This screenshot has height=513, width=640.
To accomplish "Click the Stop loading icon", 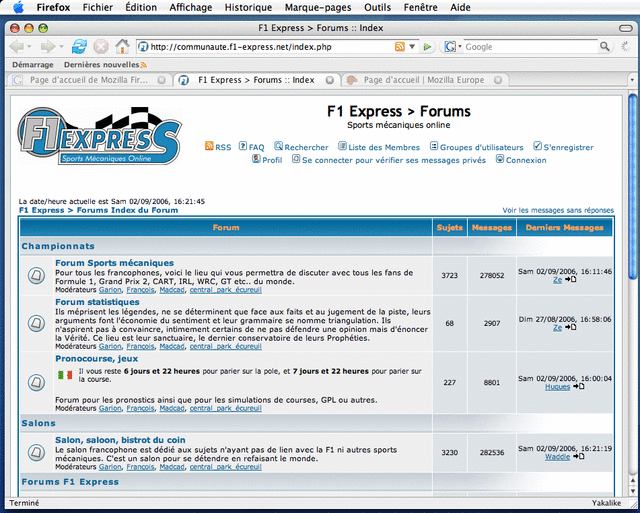I will pos(100,47).
